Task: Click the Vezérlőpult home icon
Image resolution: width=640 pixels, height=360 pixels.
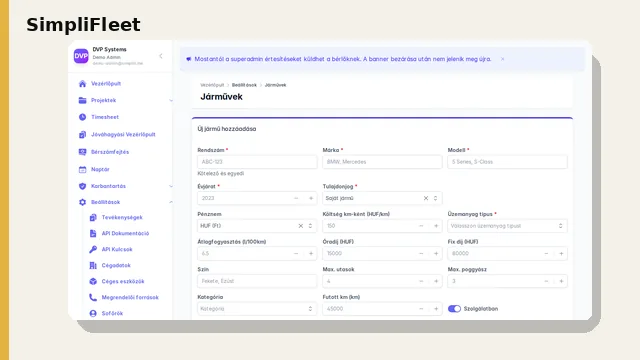Action: click(82, 84)
